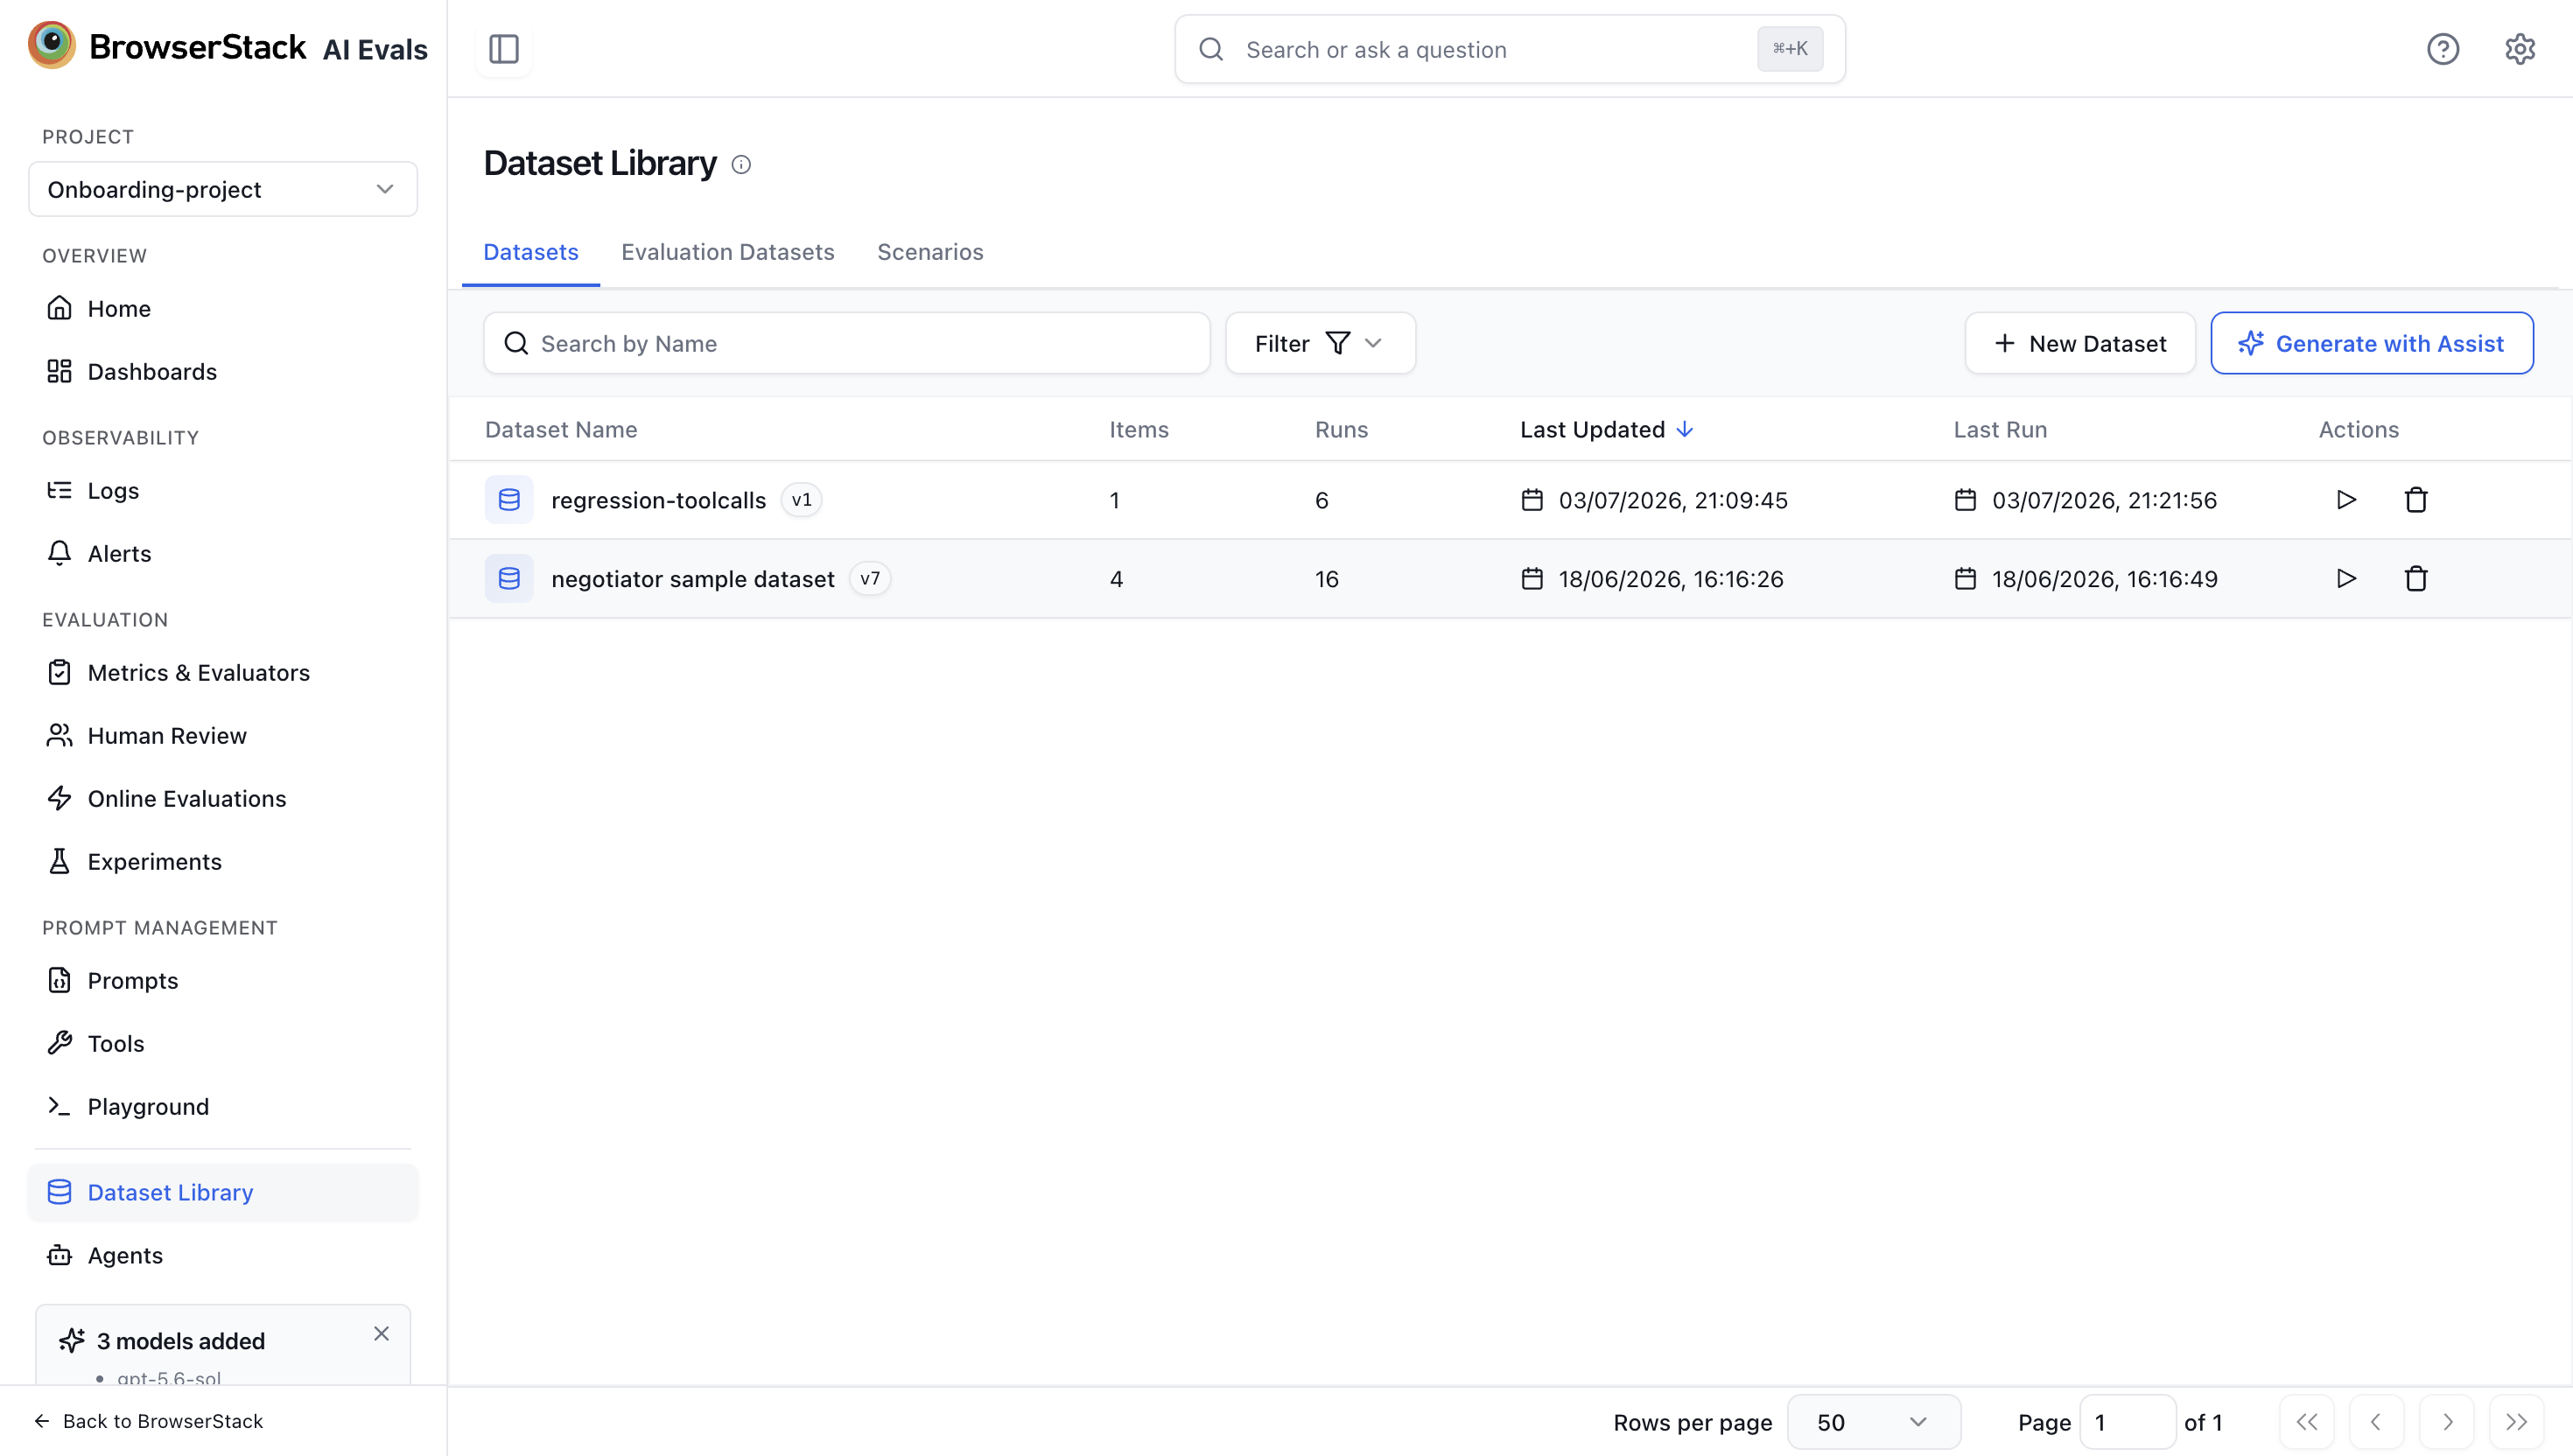Open the settings gear icon
The width and height of the screenshot is (2573, 1456).
[x=2519, y=49]
